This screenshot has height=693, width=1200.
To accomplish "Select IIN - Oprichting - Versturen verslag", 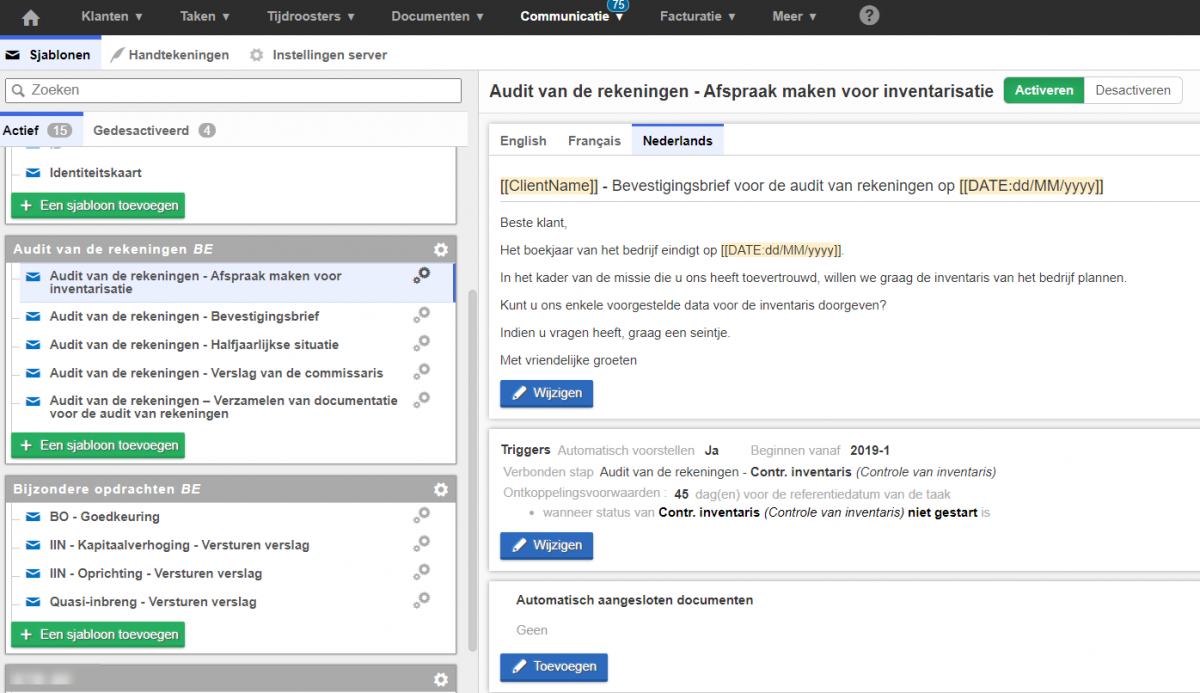I will [x=156, y=574].
